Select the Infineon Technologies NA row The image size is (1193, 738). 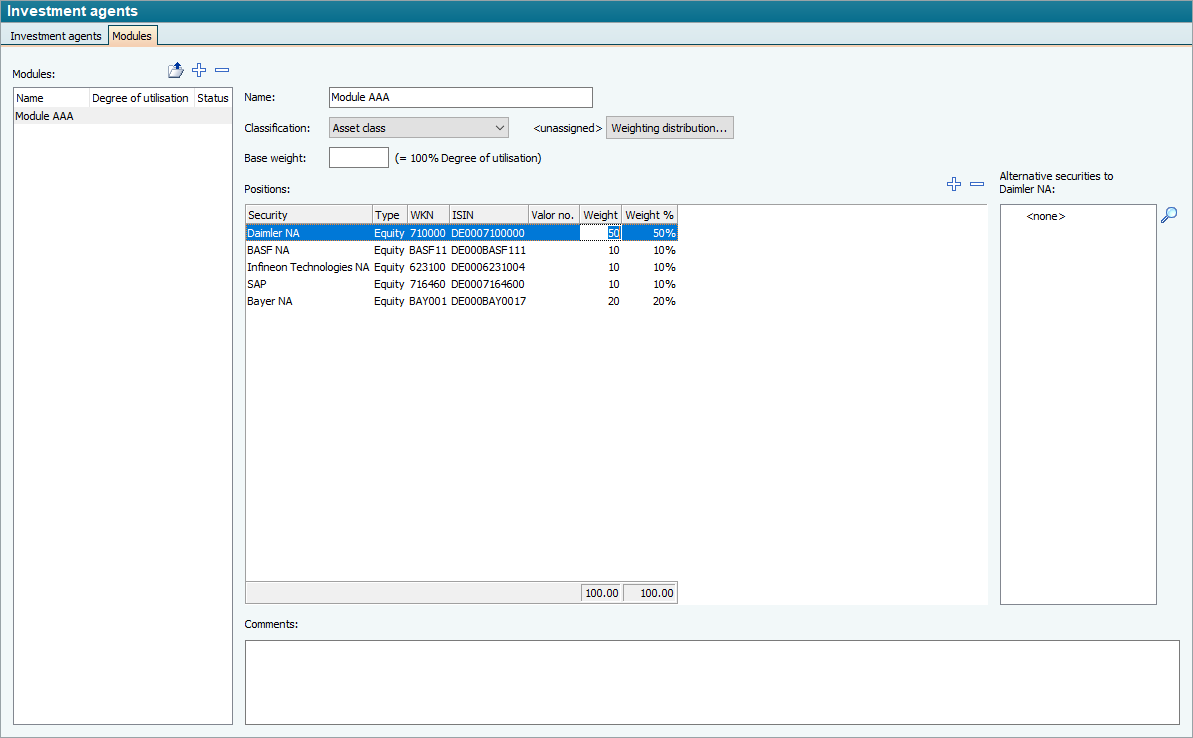308,267
